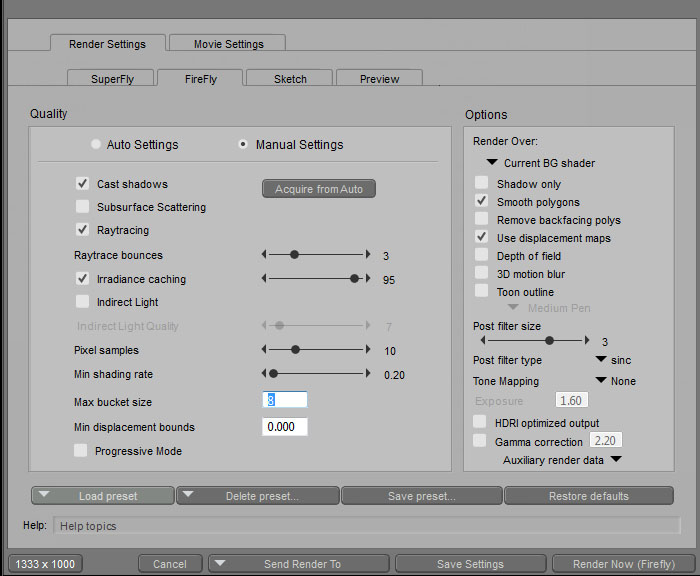Viewport: 700px width, 576px height.
Task: Click right arrow of Pixel samples slider
Action: pos(366,350)
